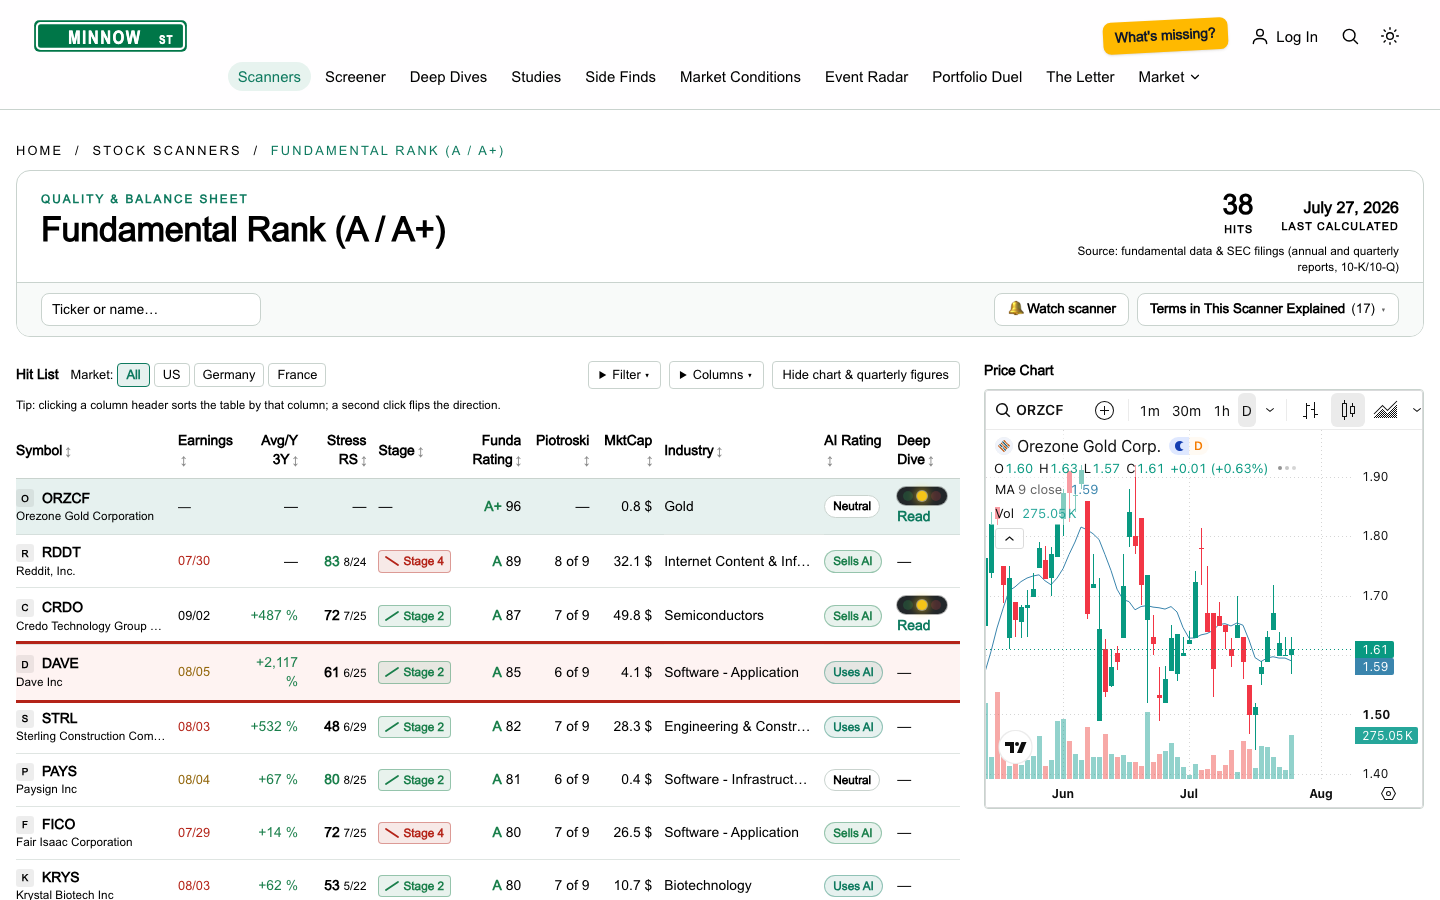Image resolution: width=1440 pixels, height=900 pixels.
Task: Open the Screener nav tab
Action: pos(355,77)
